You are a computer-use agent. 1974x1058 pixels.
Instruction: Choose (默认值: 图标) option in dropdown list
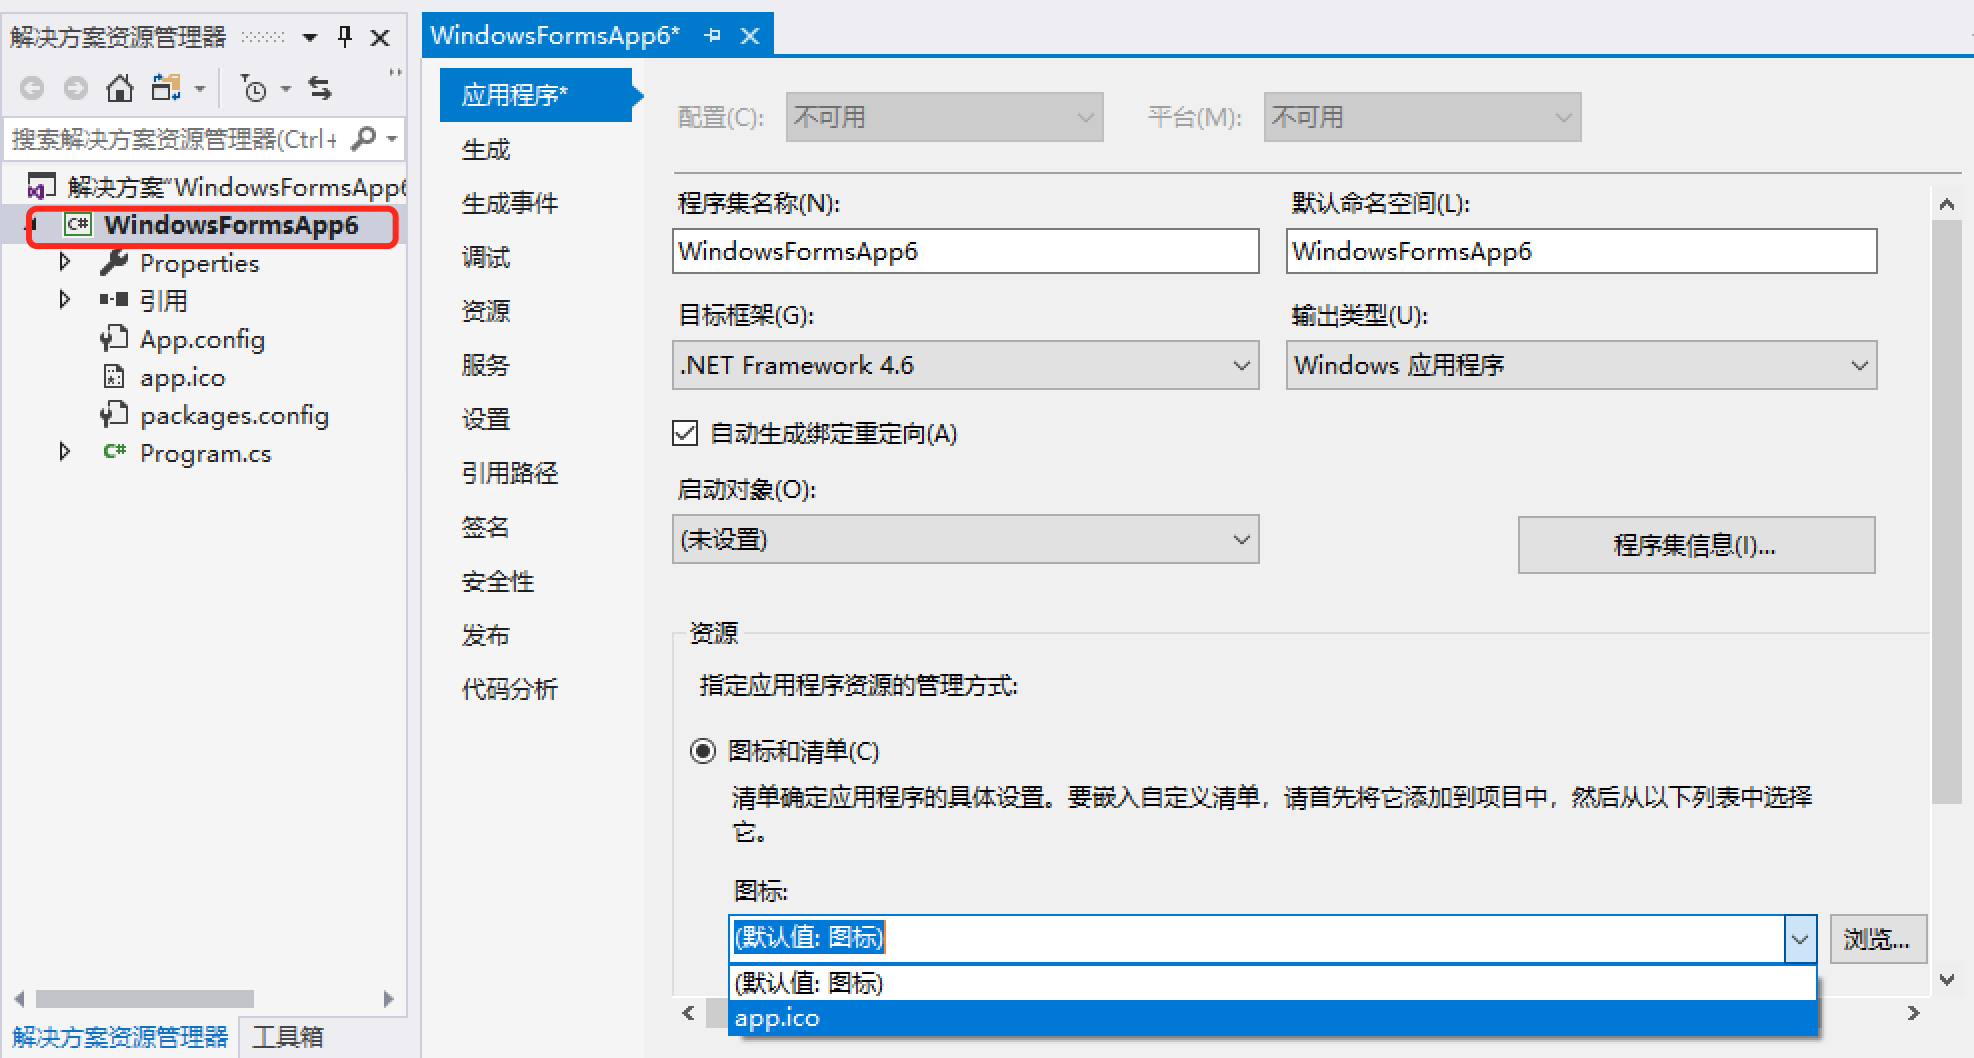coord(1273,983)
